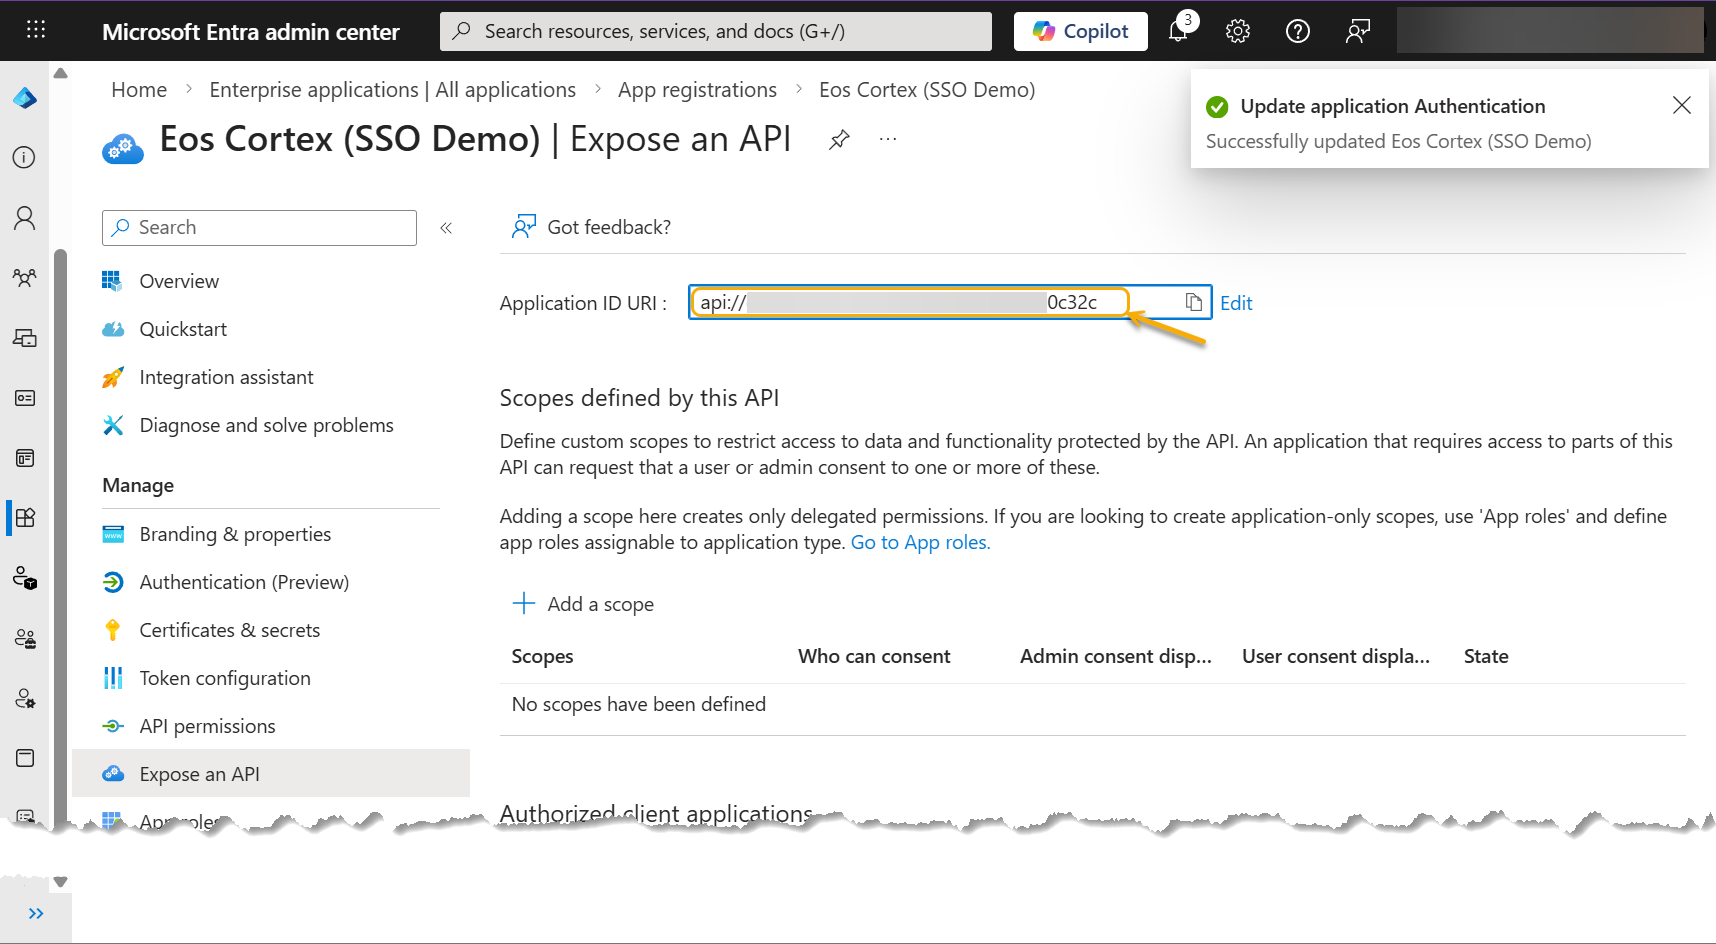Open Applications grid icon in left rail

click(25, 517)
